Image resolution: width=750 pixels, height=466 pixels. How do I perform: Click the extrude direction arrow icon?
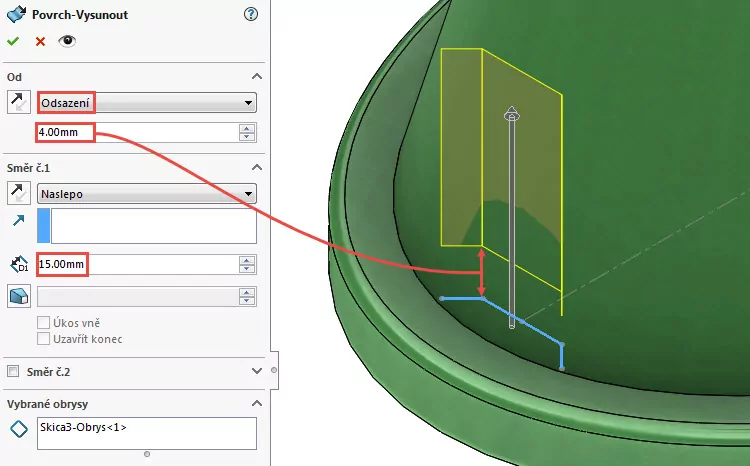click(19, 221)
